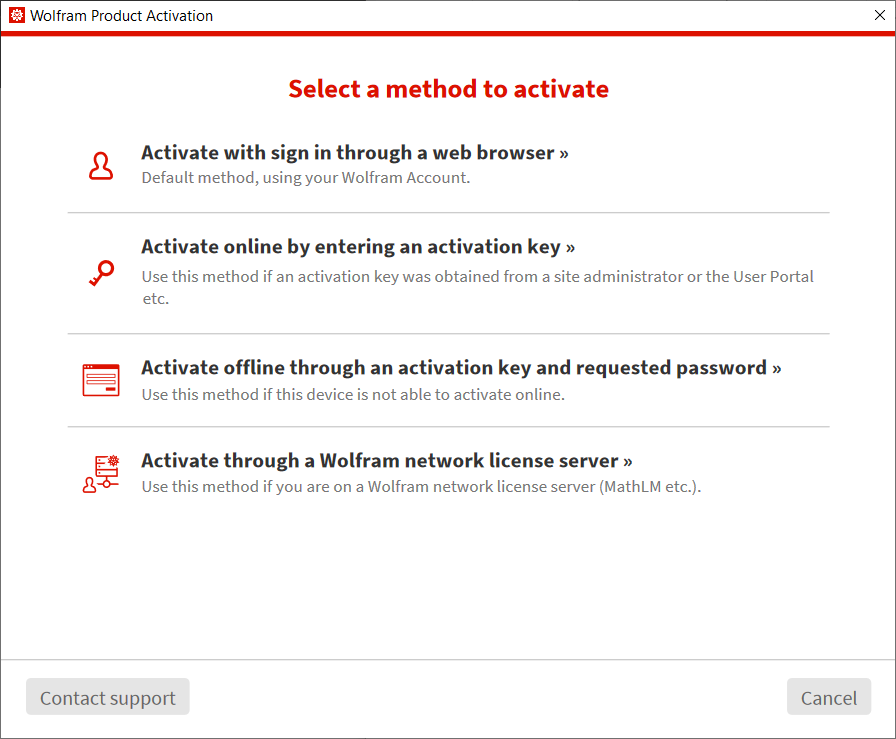Click the Contact support button
The height and width of the screenshot is (739, 896).
click(107, 697)
